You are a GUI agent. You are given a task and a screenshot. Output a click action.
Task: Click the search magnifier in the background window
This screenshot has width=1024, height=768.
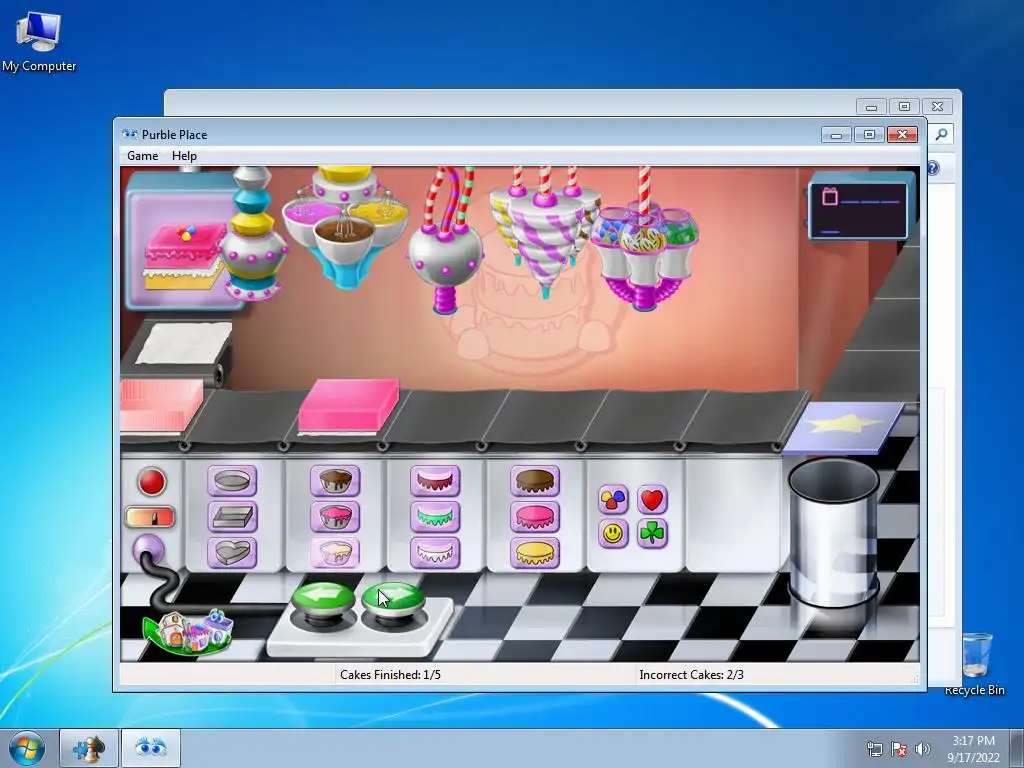[x=941, y=134]
